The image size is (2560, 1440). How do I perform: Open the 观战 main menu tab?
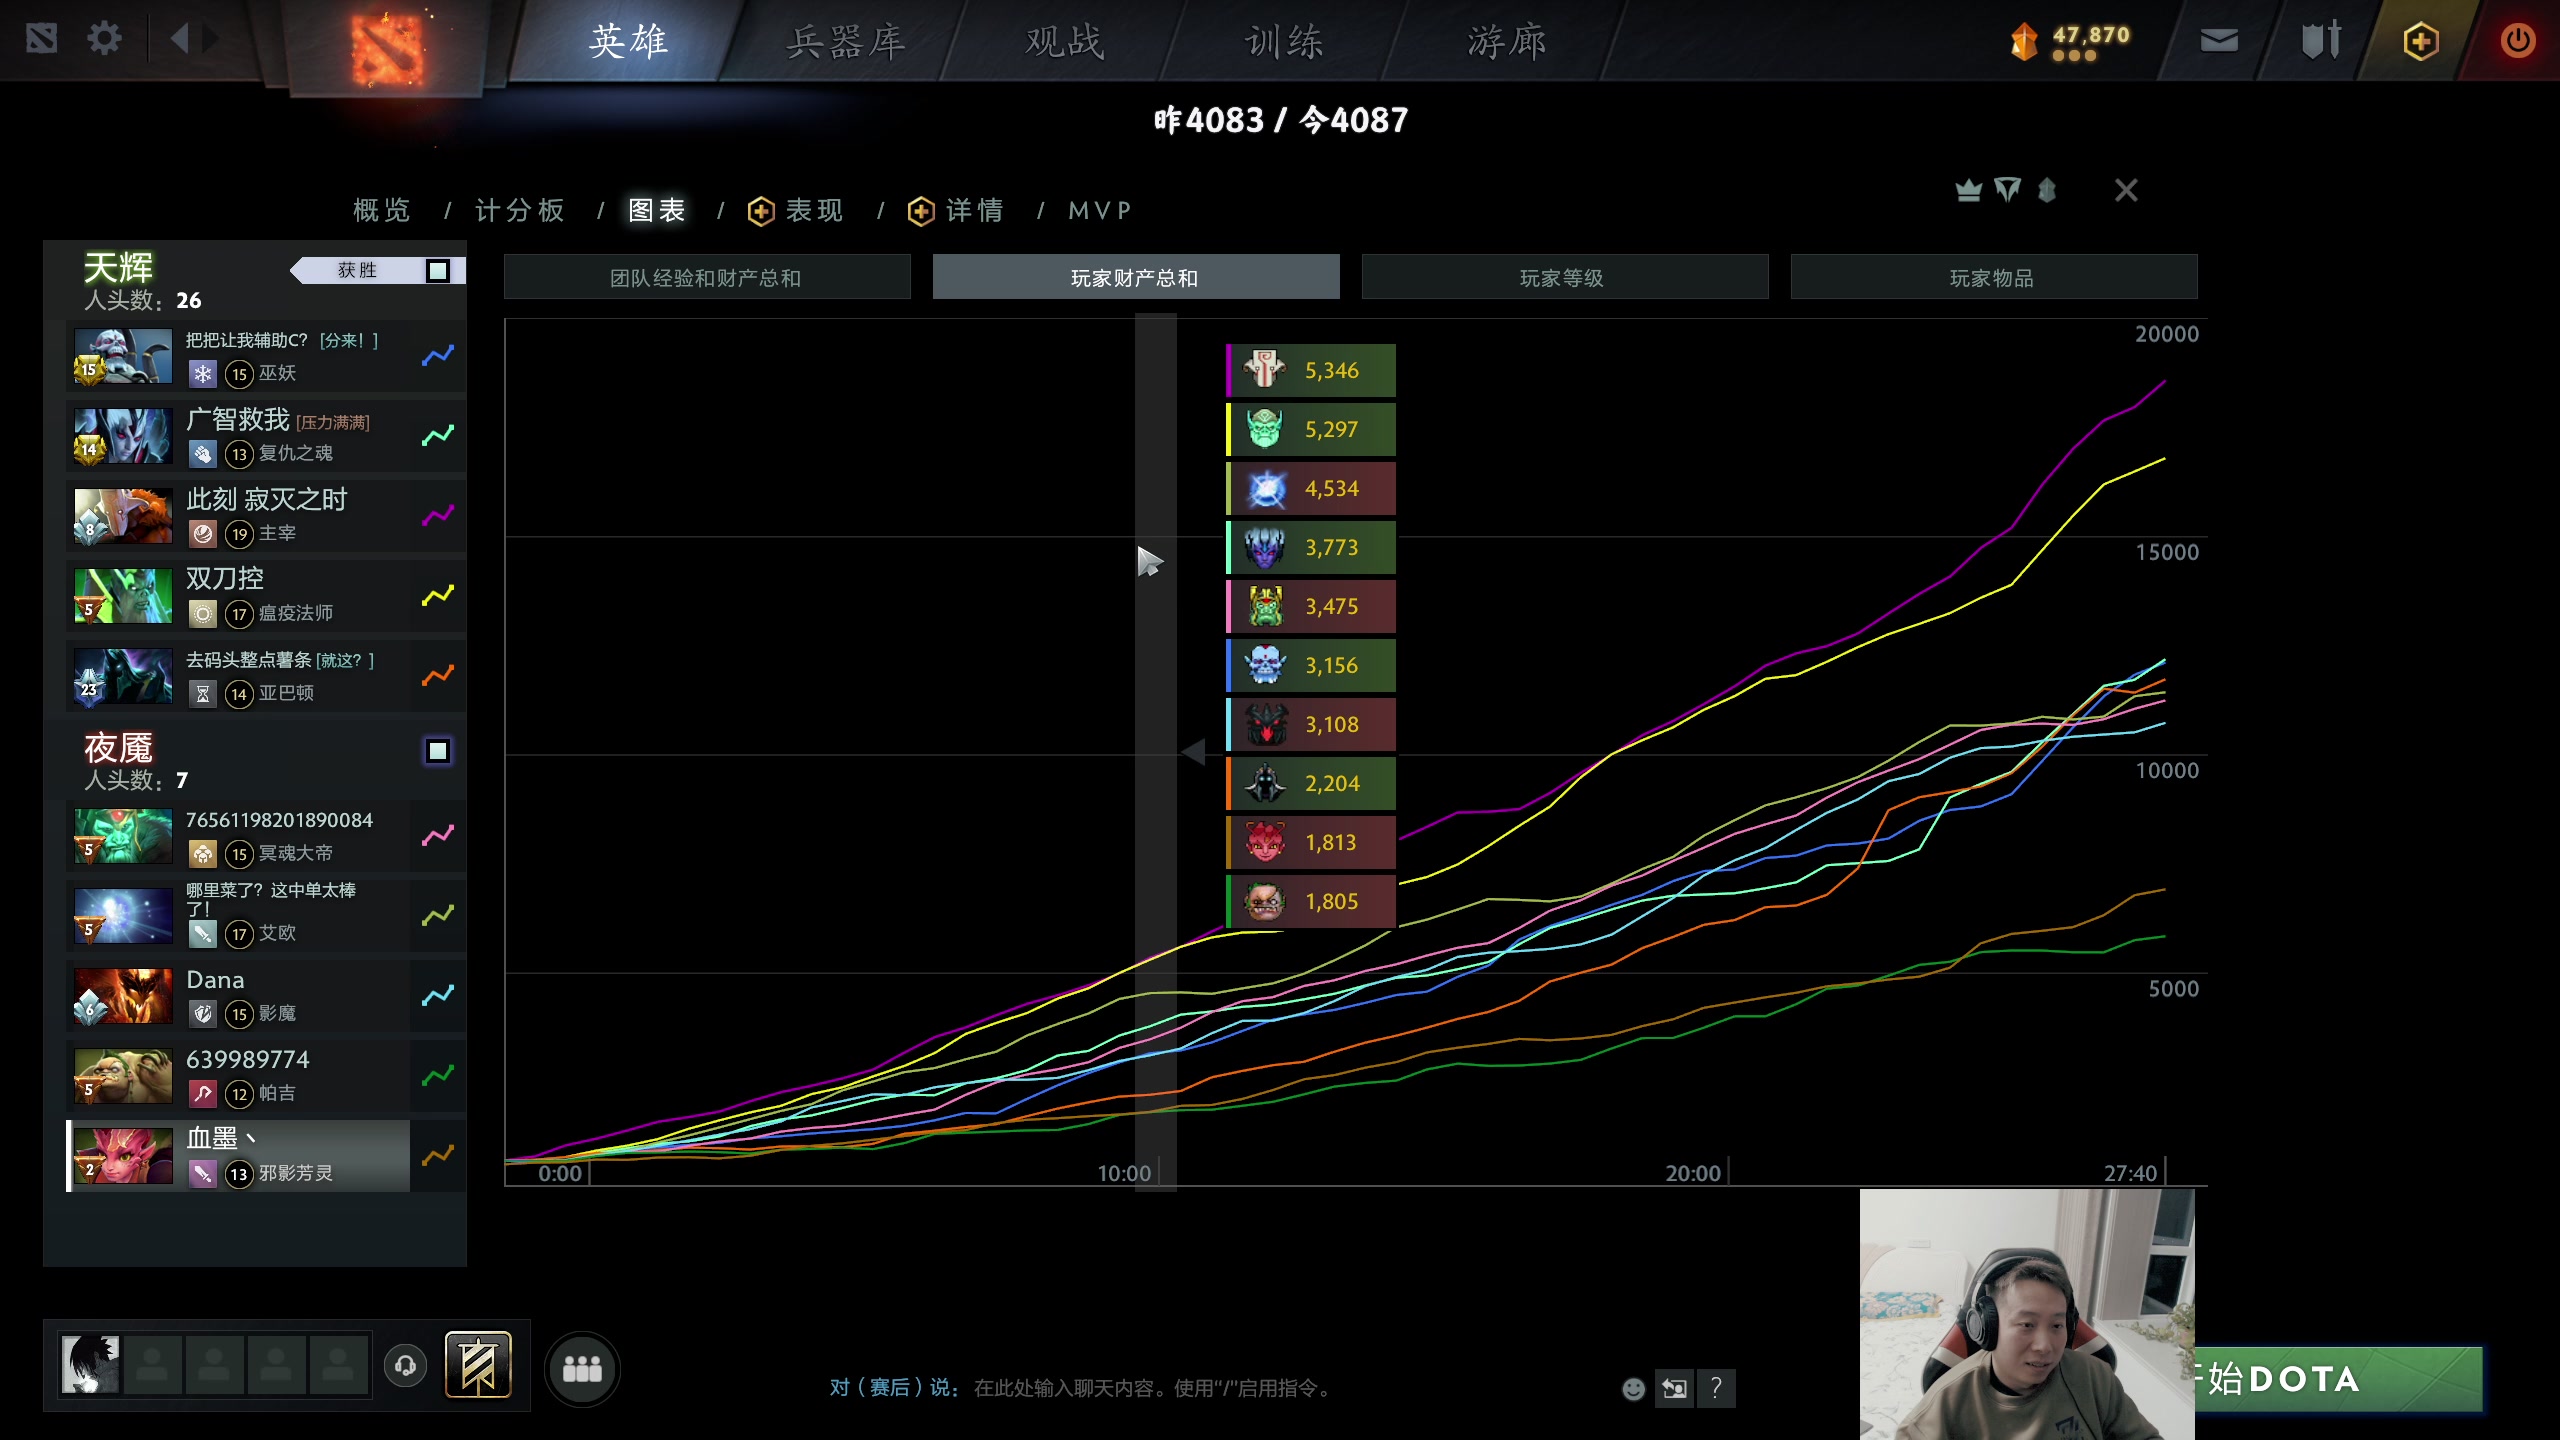point(1065,41)
